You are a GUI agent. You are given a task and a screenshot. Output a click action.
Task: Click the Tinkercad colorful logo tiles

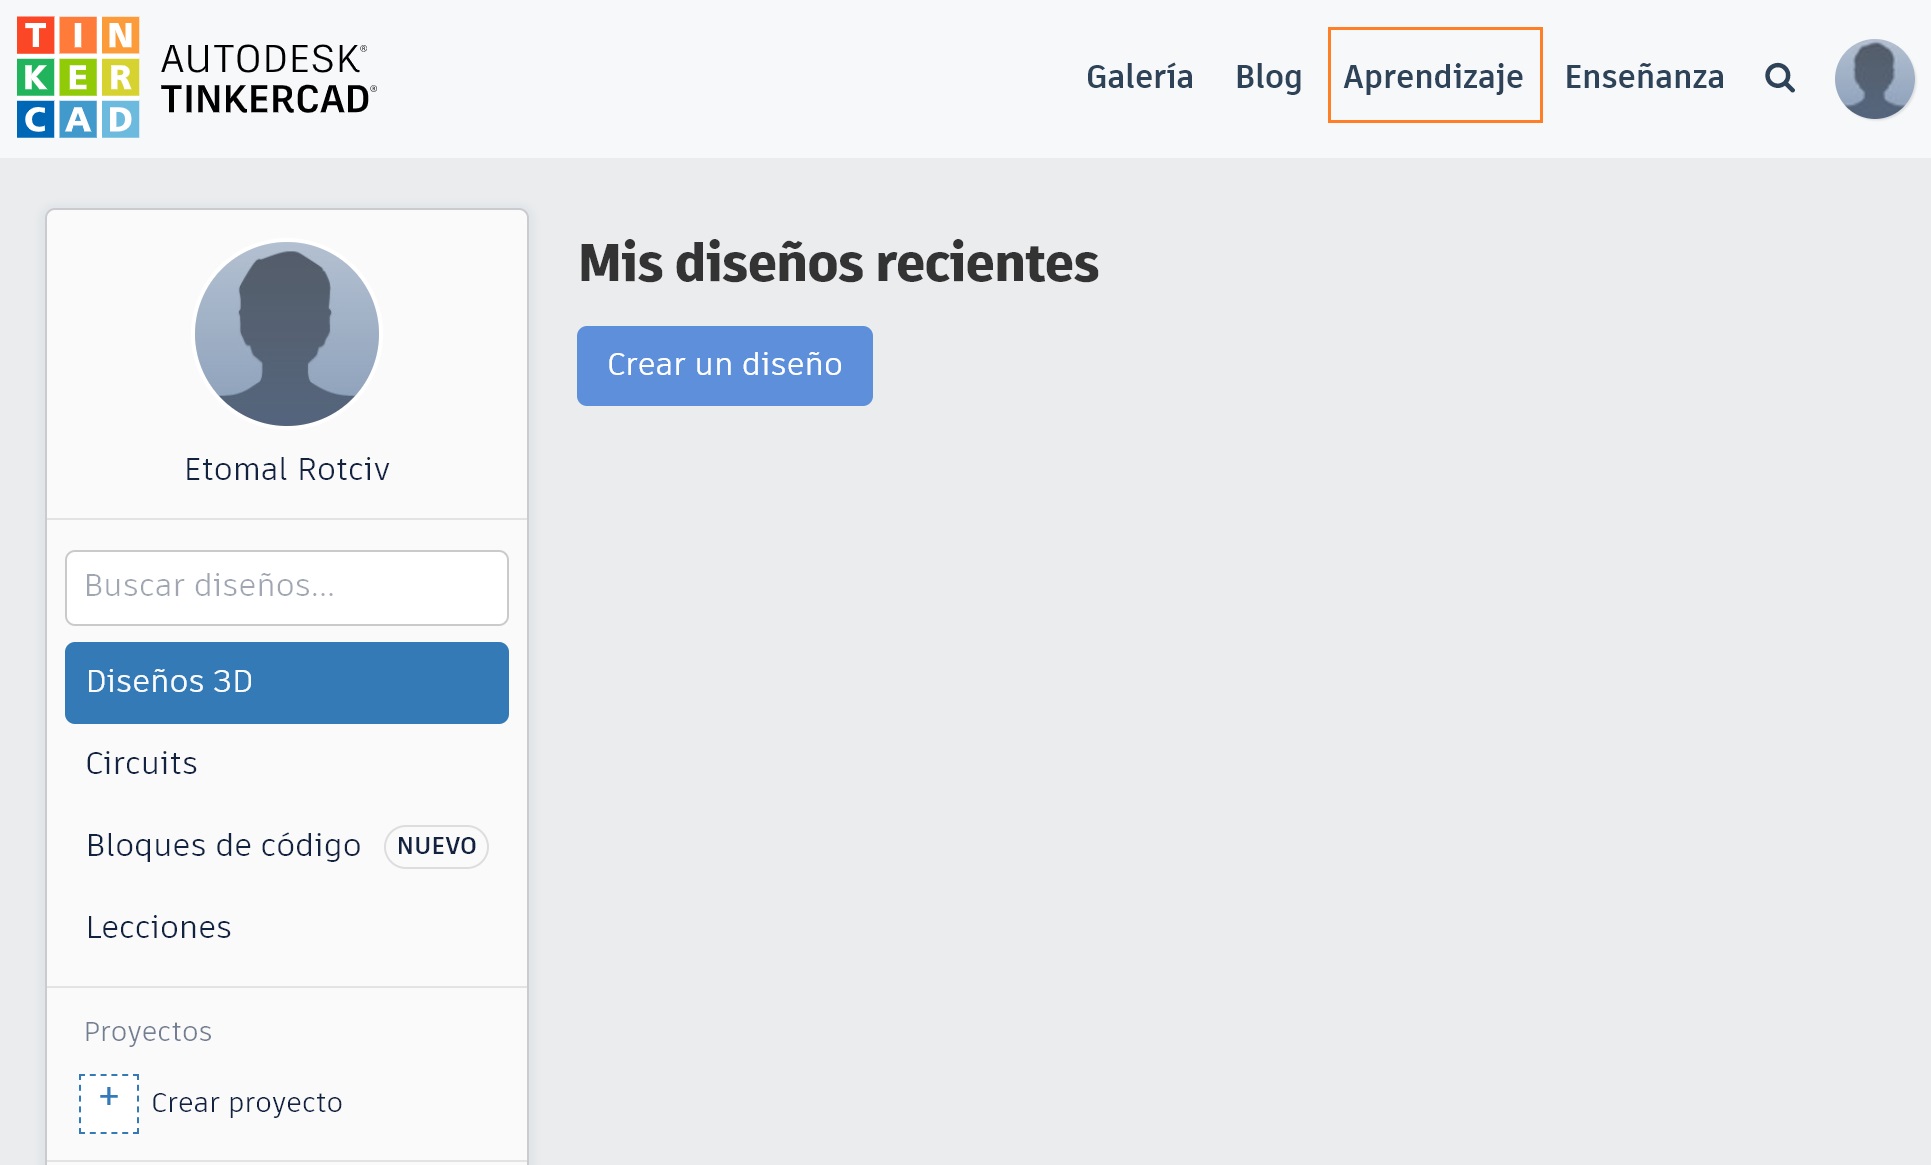pyautogui.click(x=78, y=77)
